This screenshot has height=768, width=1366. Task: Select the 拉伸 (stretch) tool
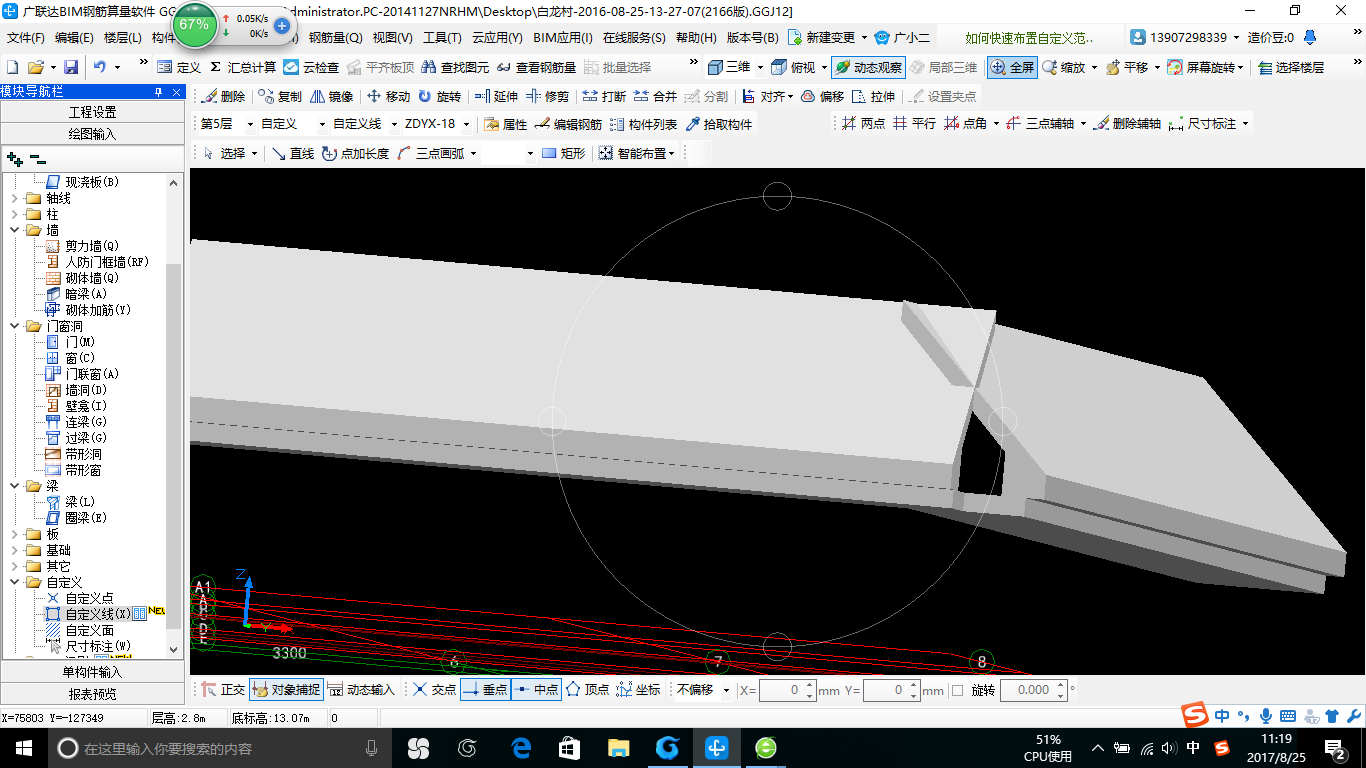click(873, 97)
